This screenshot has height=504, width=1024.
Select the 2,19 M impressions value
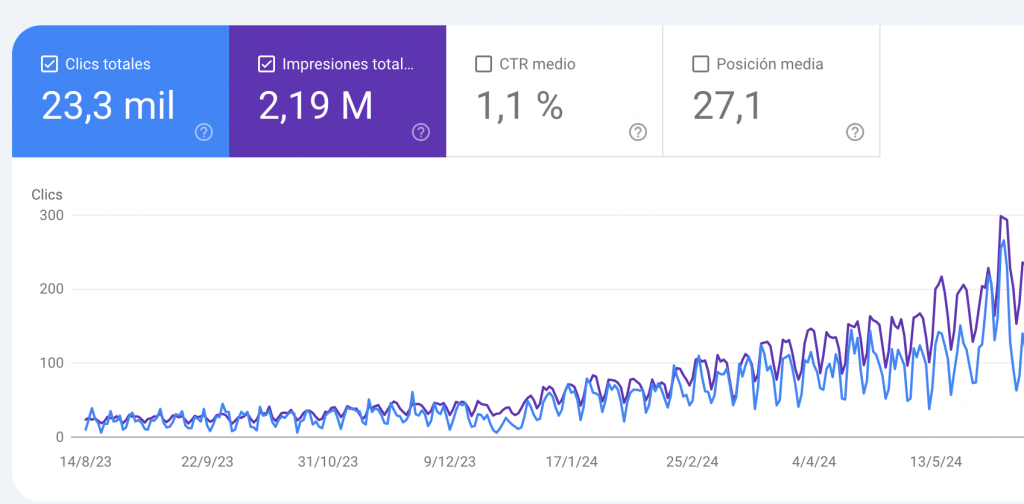(x=316, y=105)
